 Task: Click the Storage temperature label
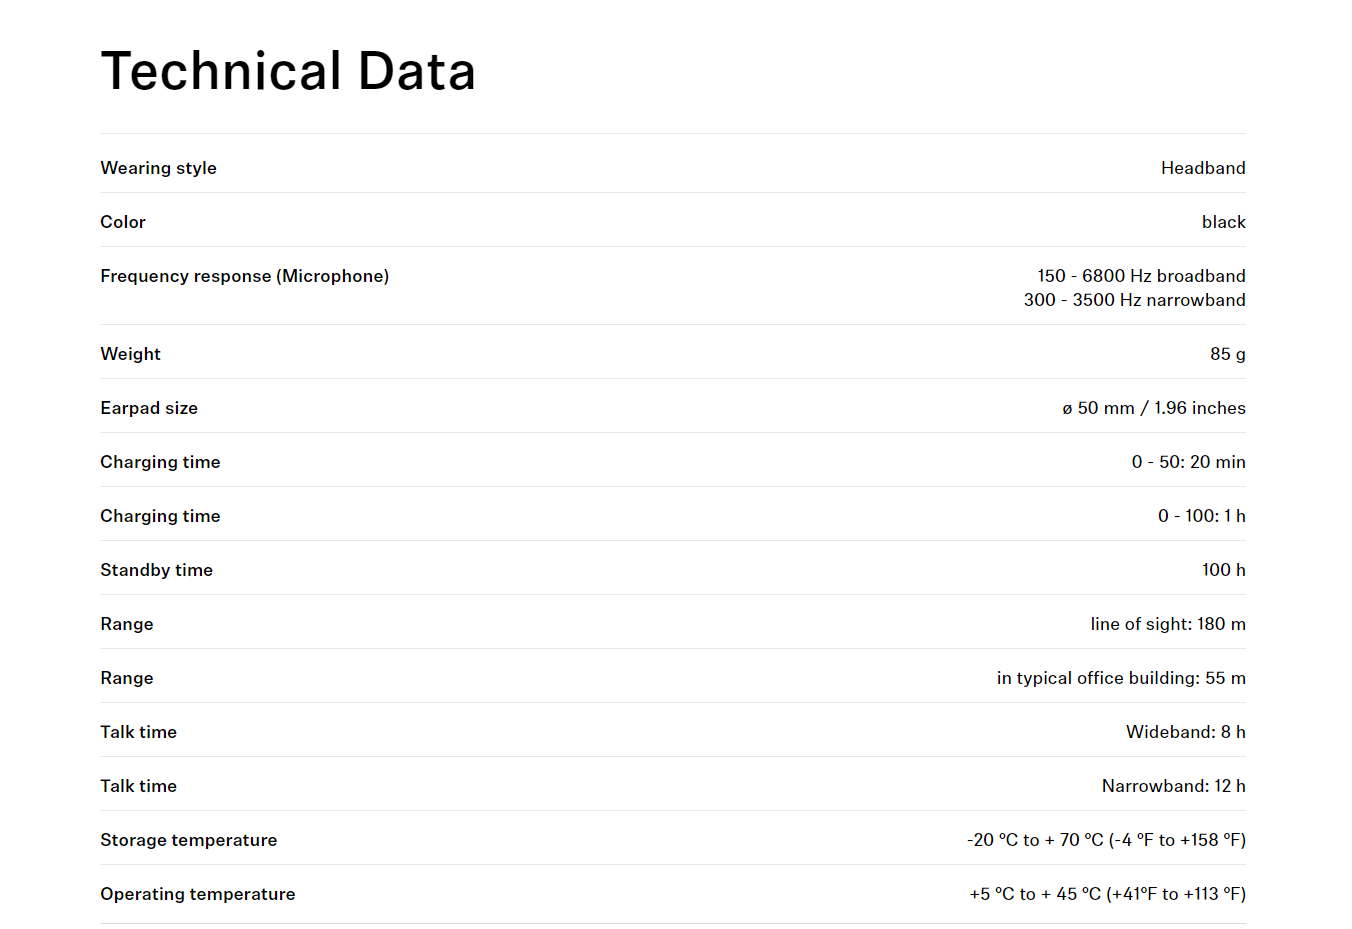pos(188,840)
